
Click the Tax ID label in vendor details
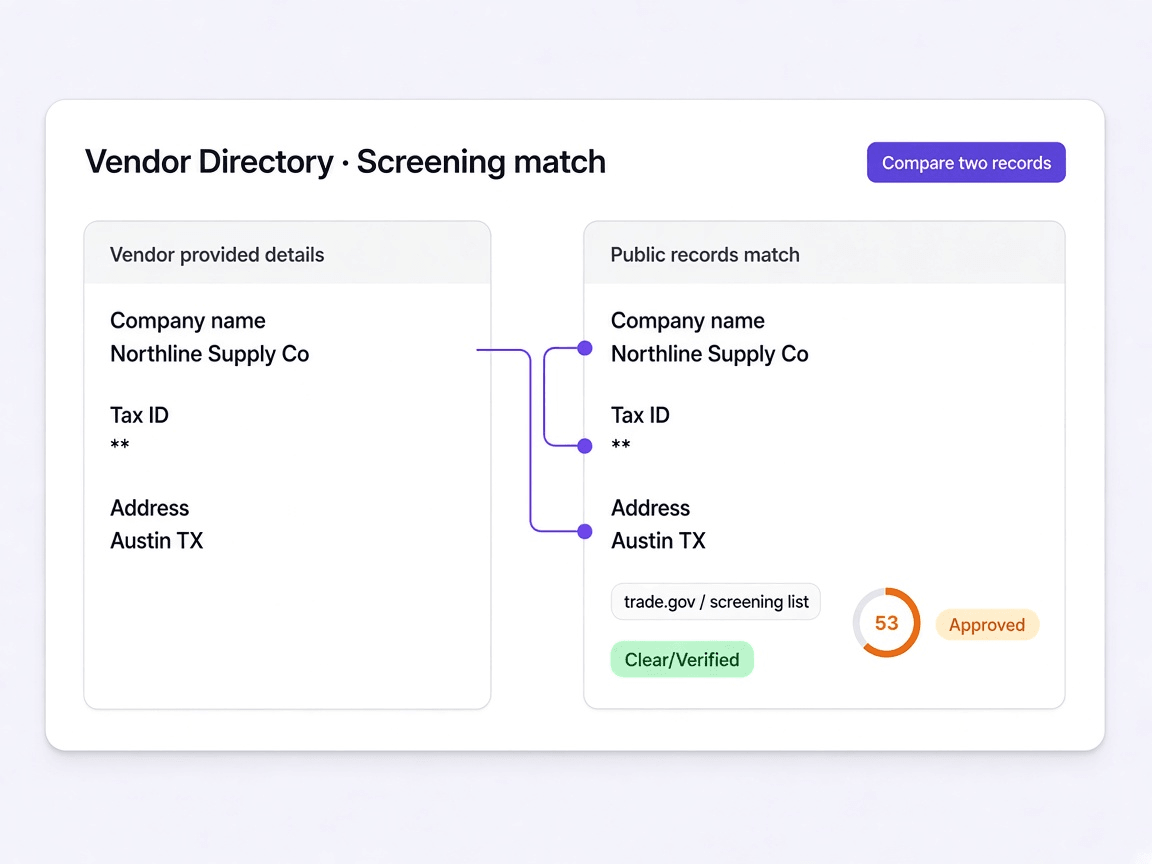pyautogui.click(x=140, y=415)
